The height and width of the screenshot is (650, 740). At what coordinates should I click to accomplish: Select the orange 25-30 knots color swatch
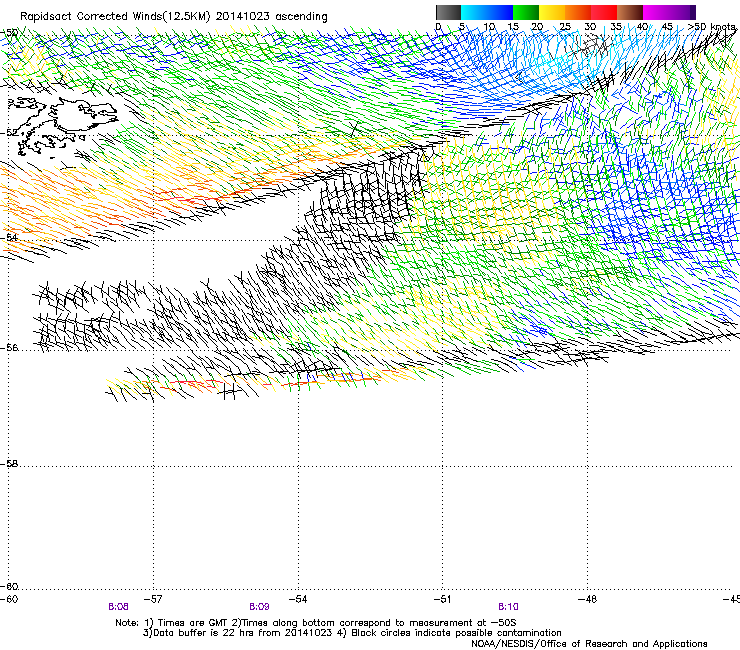(x=578, y=12)
